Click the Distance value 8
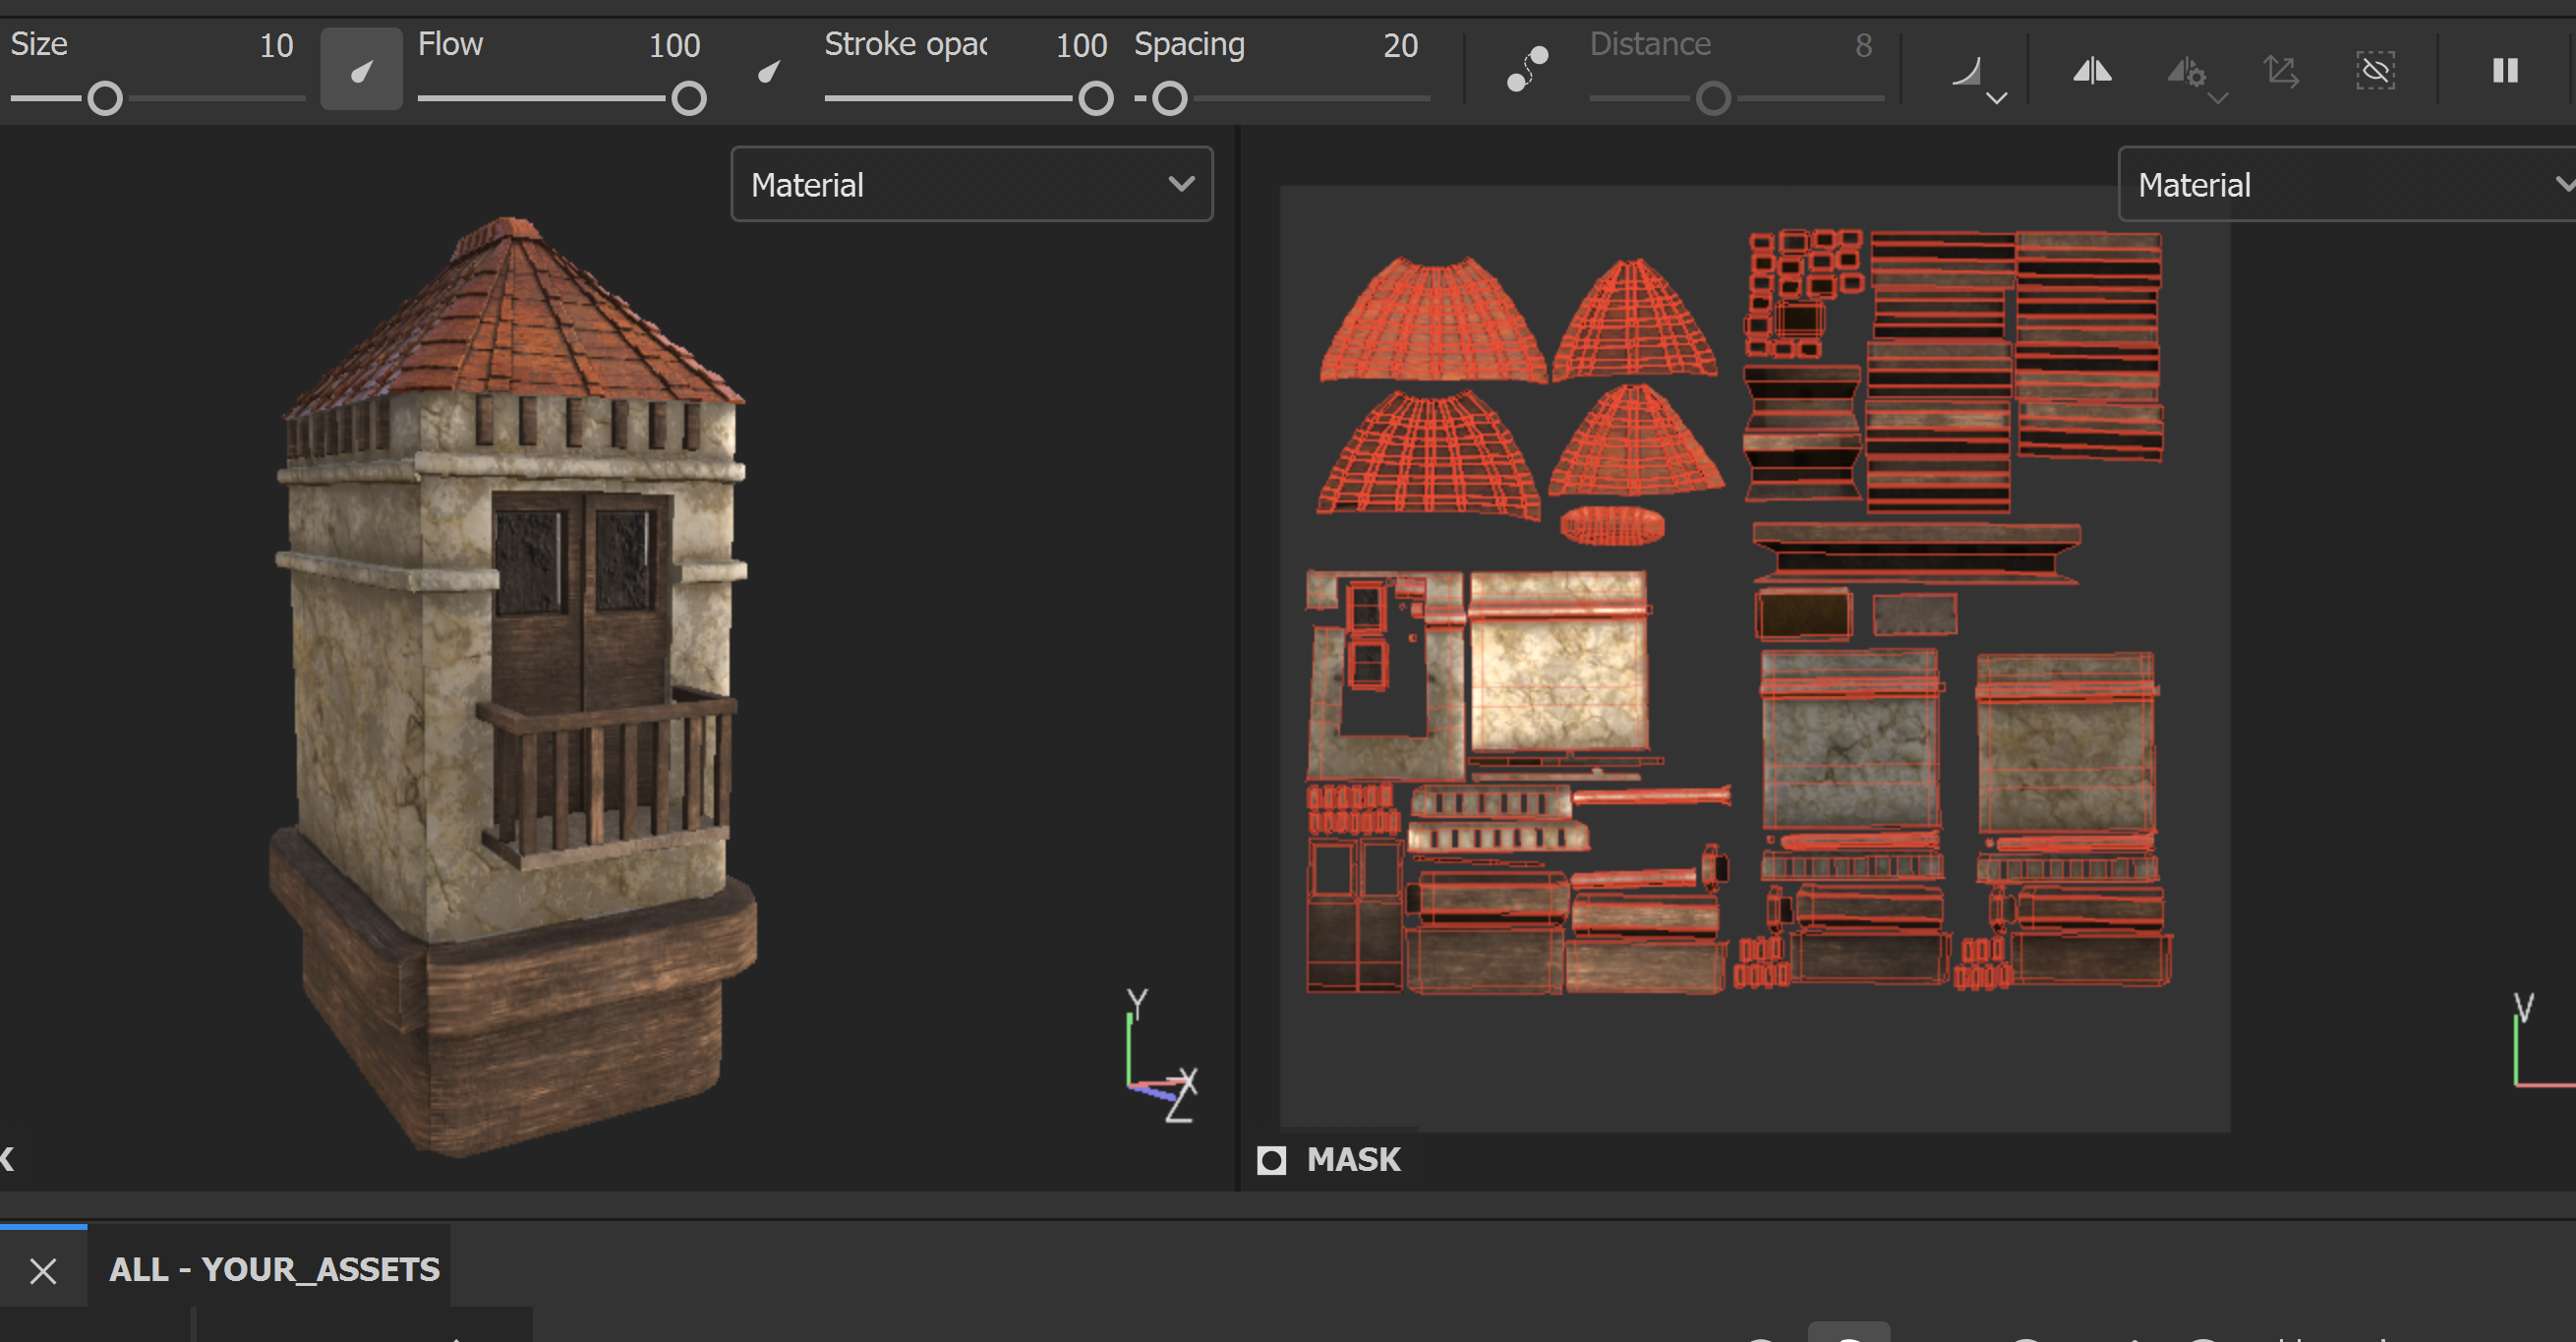 click(1863, 45)
